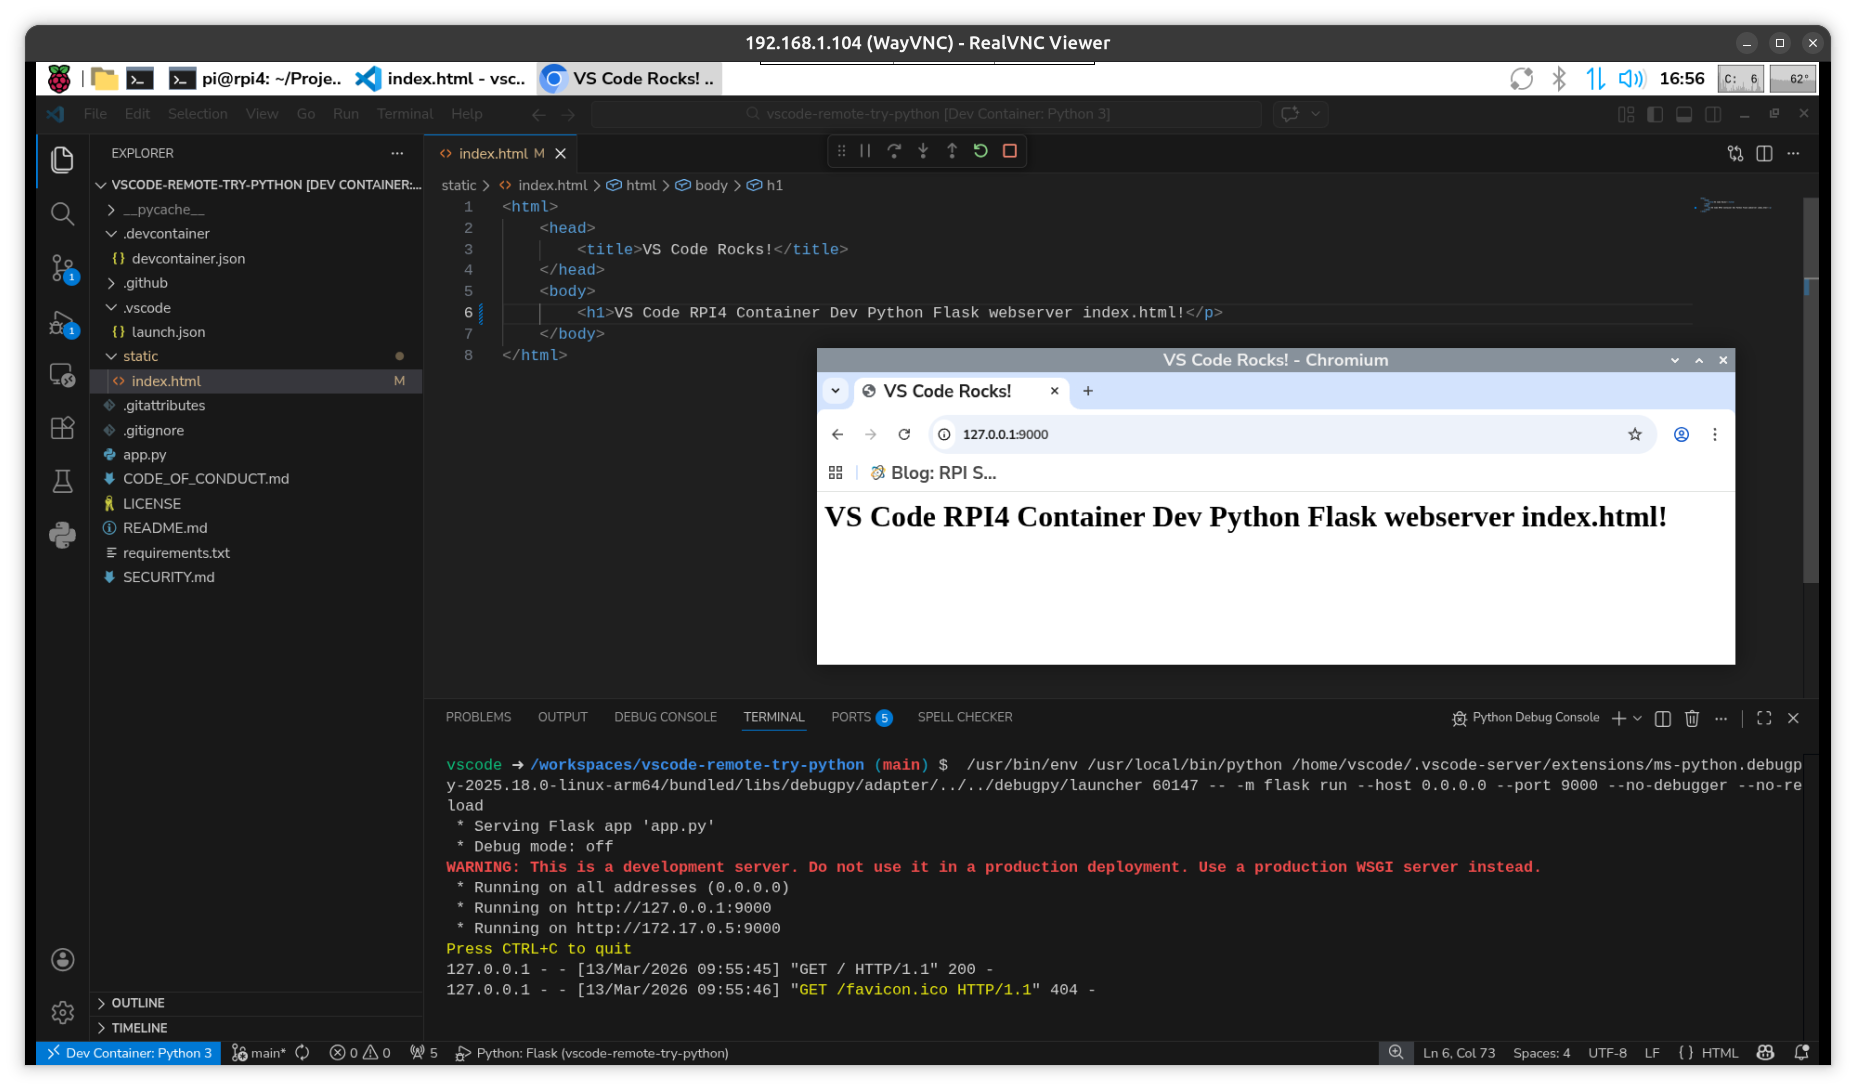
Task: Pause the debugger from debug toolbar
Action: click(865, 151)
